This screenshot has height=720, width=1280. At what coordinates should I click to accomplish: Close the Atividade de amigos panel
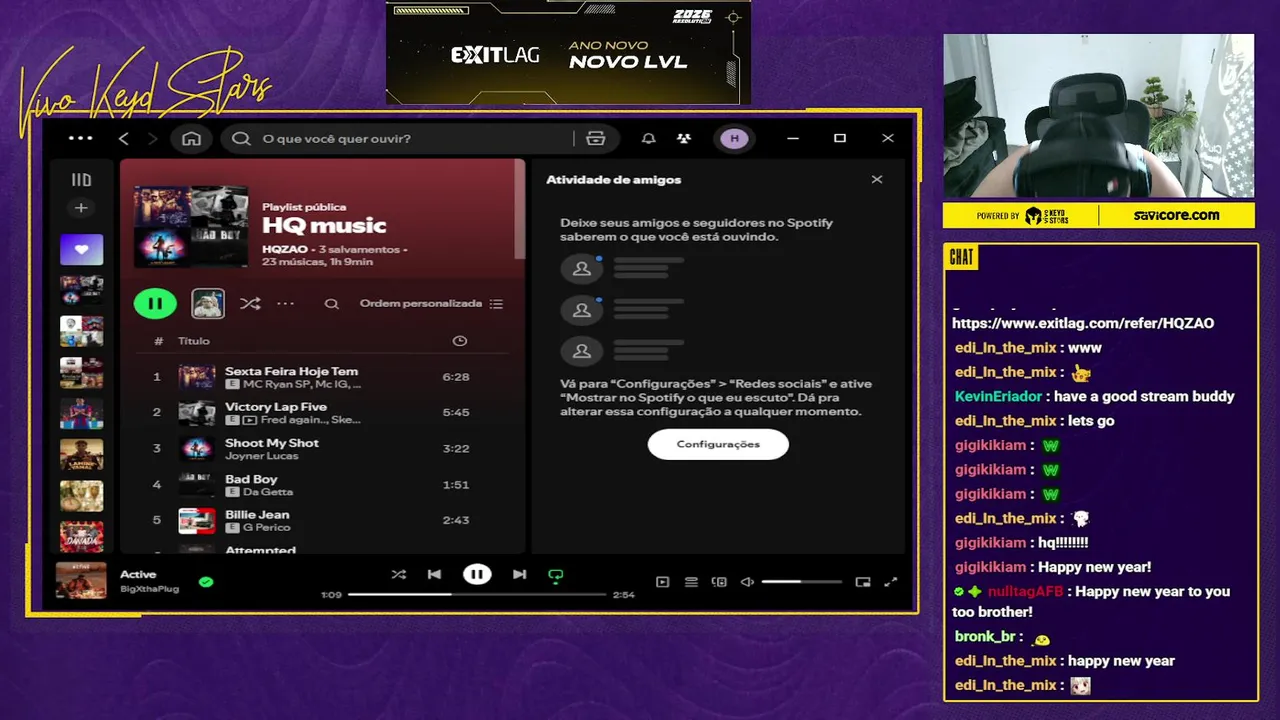tap(877, 180)
